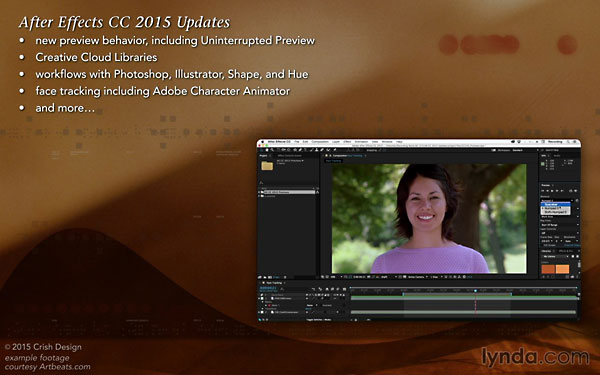The width and height of the screenshot is (600, 375).
Task: Open the Layer menu
Action: [336, 142]
